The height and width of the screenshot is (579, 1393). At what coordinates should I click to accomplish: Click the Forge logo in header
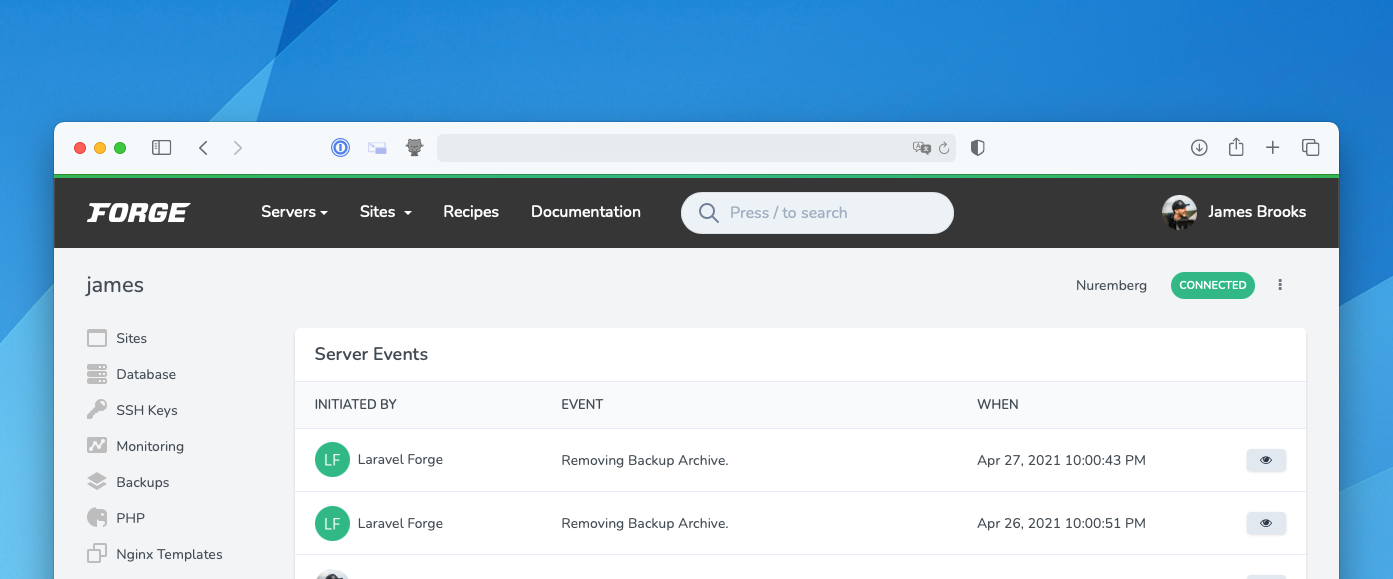(138, 212)
